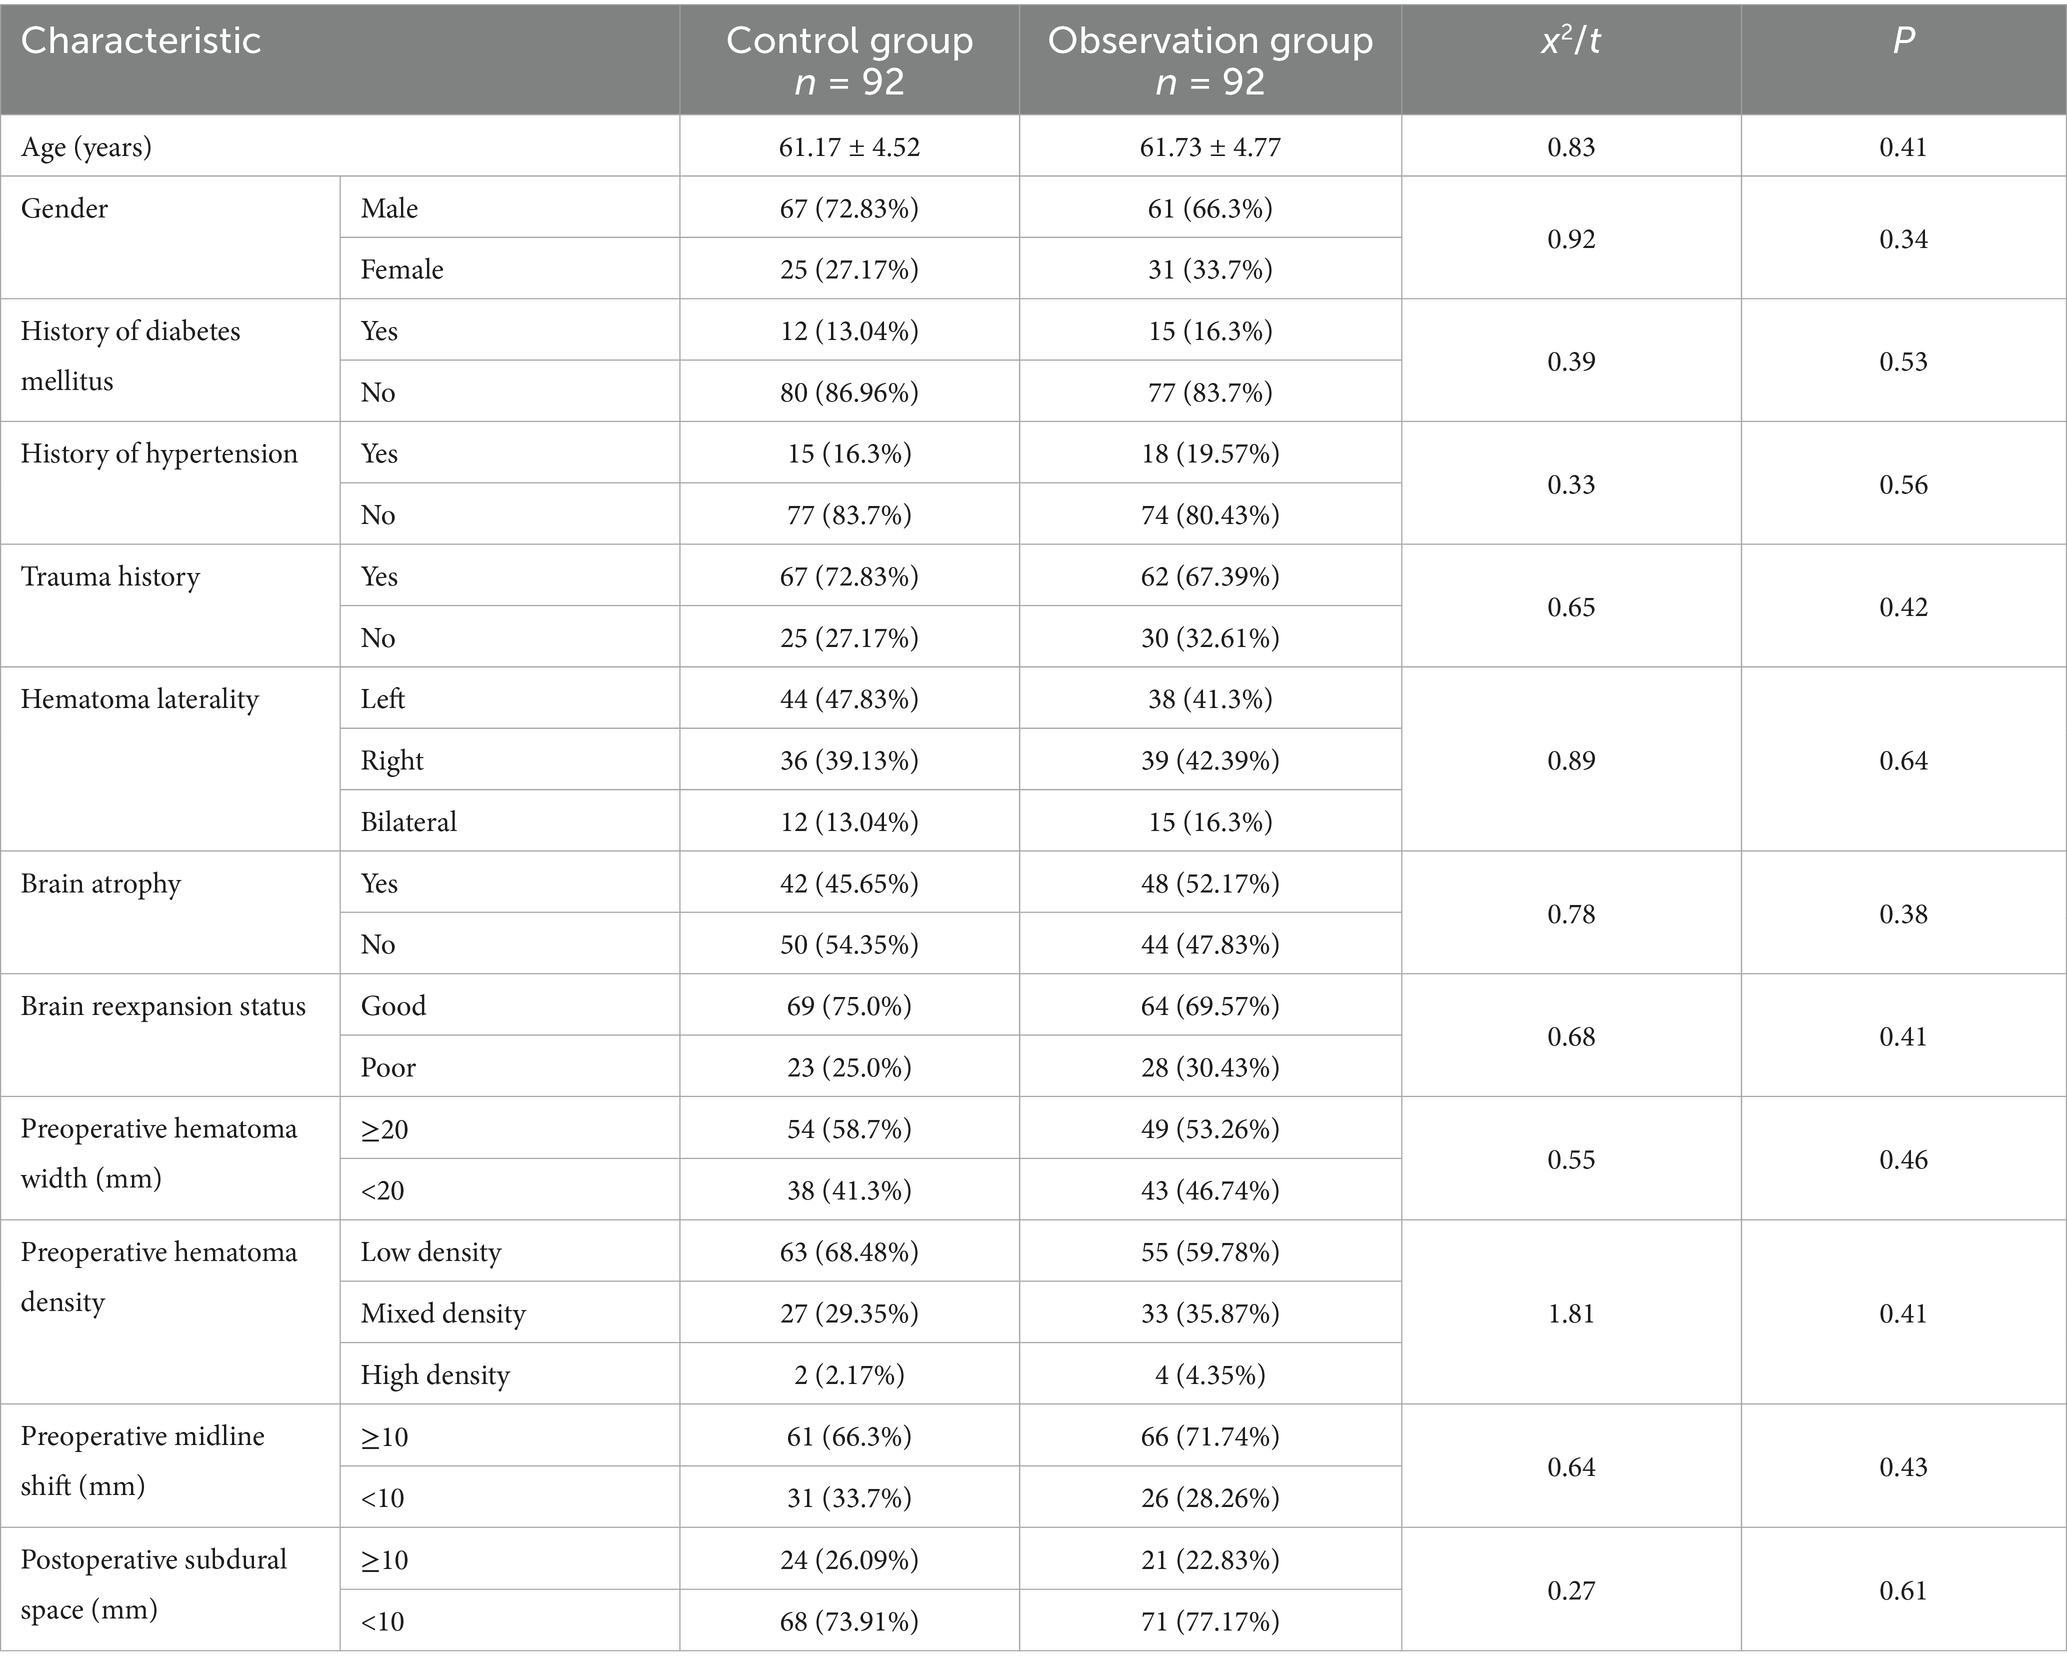
Task: Click the P column header
Action: pyautogui.click(x=1903, y=42)
